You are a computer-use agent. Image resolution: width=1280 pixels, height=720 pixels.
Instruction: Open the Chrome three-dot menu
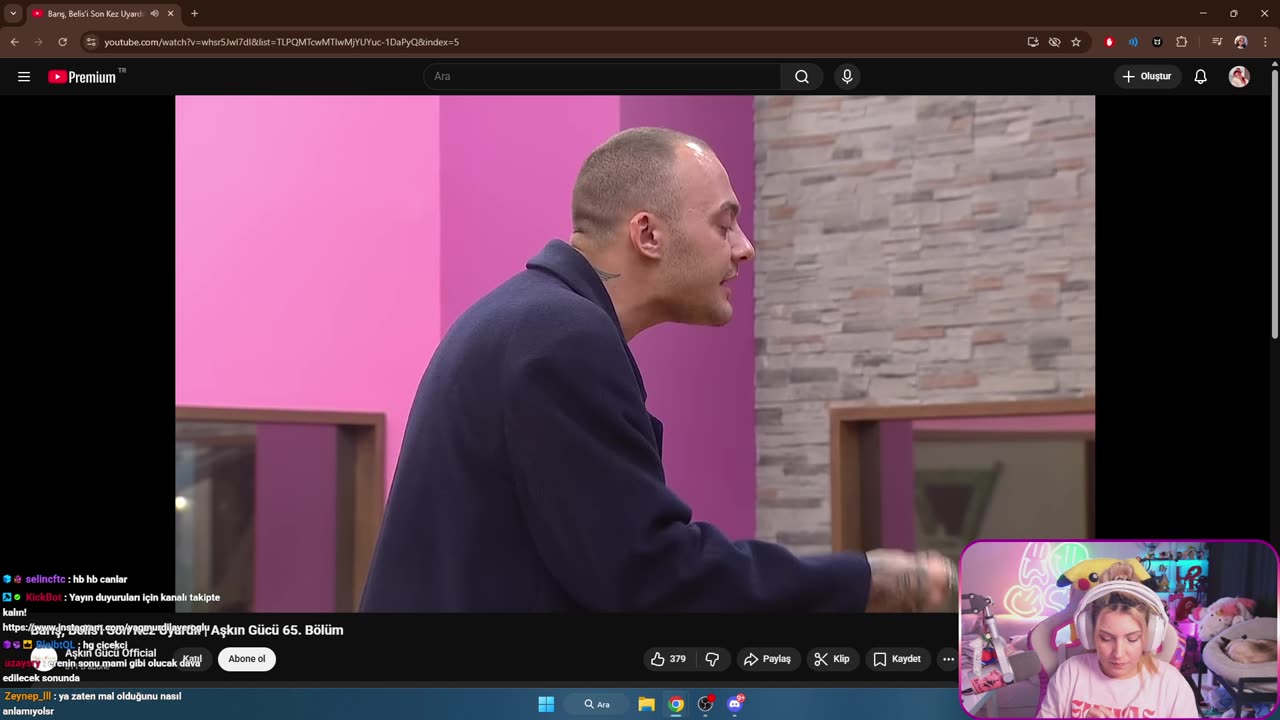(1265, 42)
